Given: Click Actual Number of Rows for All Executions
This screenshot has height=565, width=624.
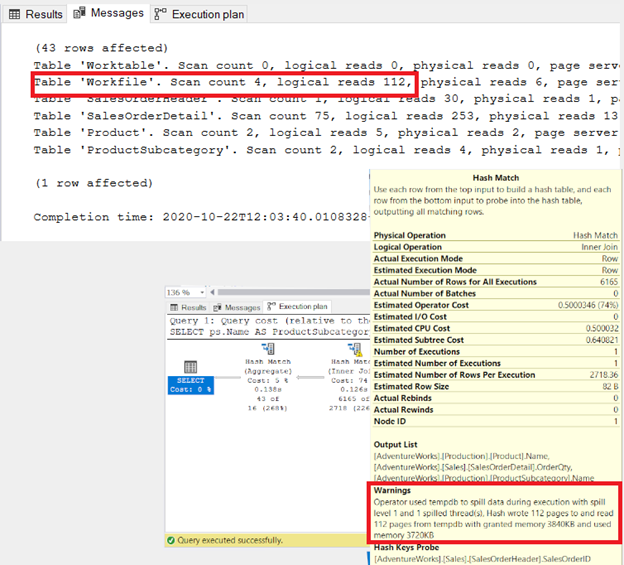Looking at the screenshot, I should pos(495,282).
